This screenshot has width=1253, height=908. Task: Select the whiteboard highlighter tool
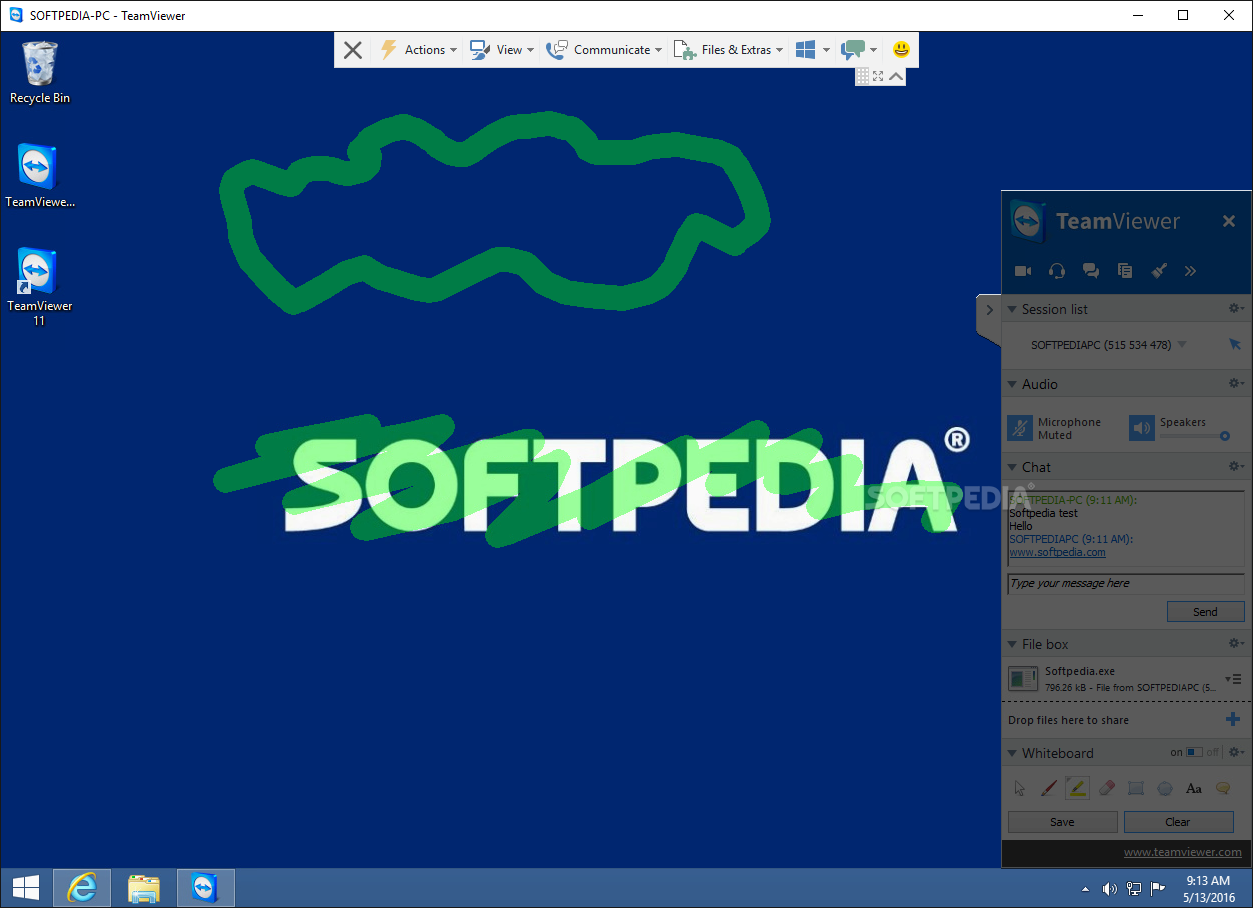tap(1077, 788)
